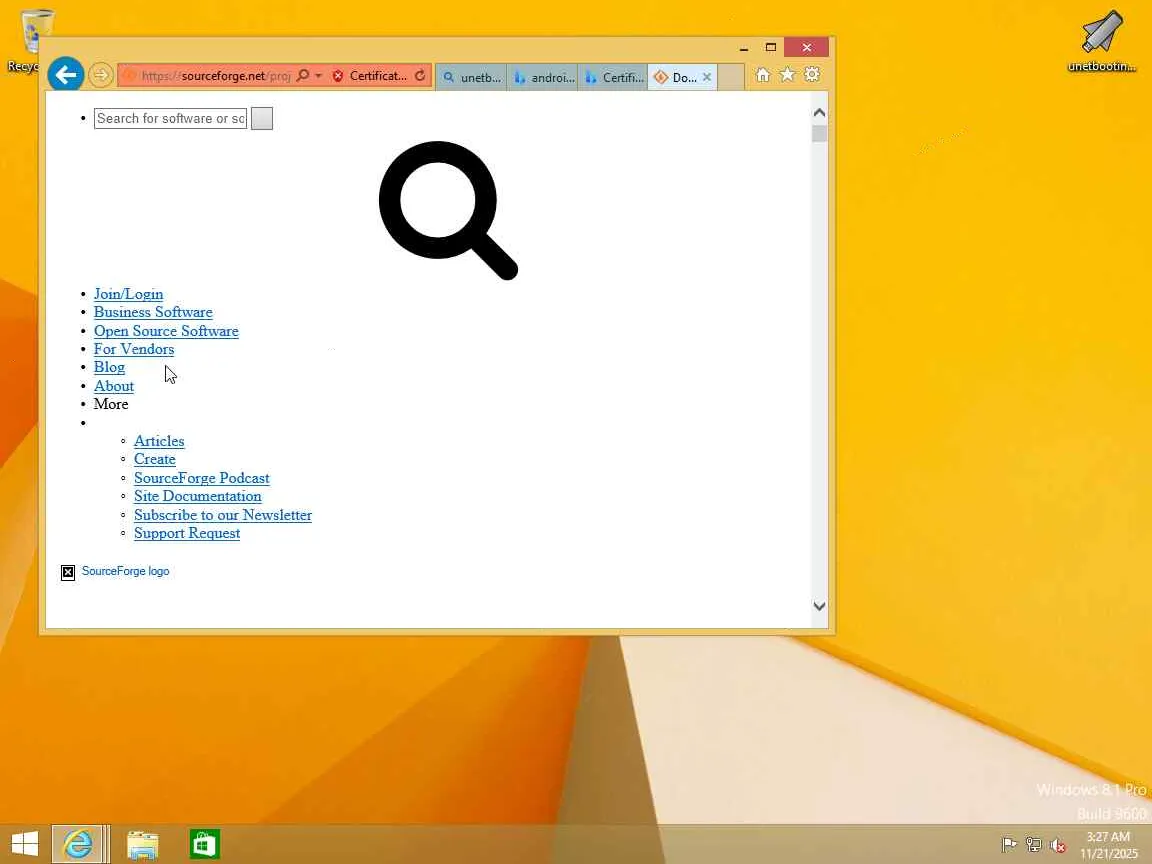Open Subscribe to our Newsletter link
1152x864 pixels.
223,515
